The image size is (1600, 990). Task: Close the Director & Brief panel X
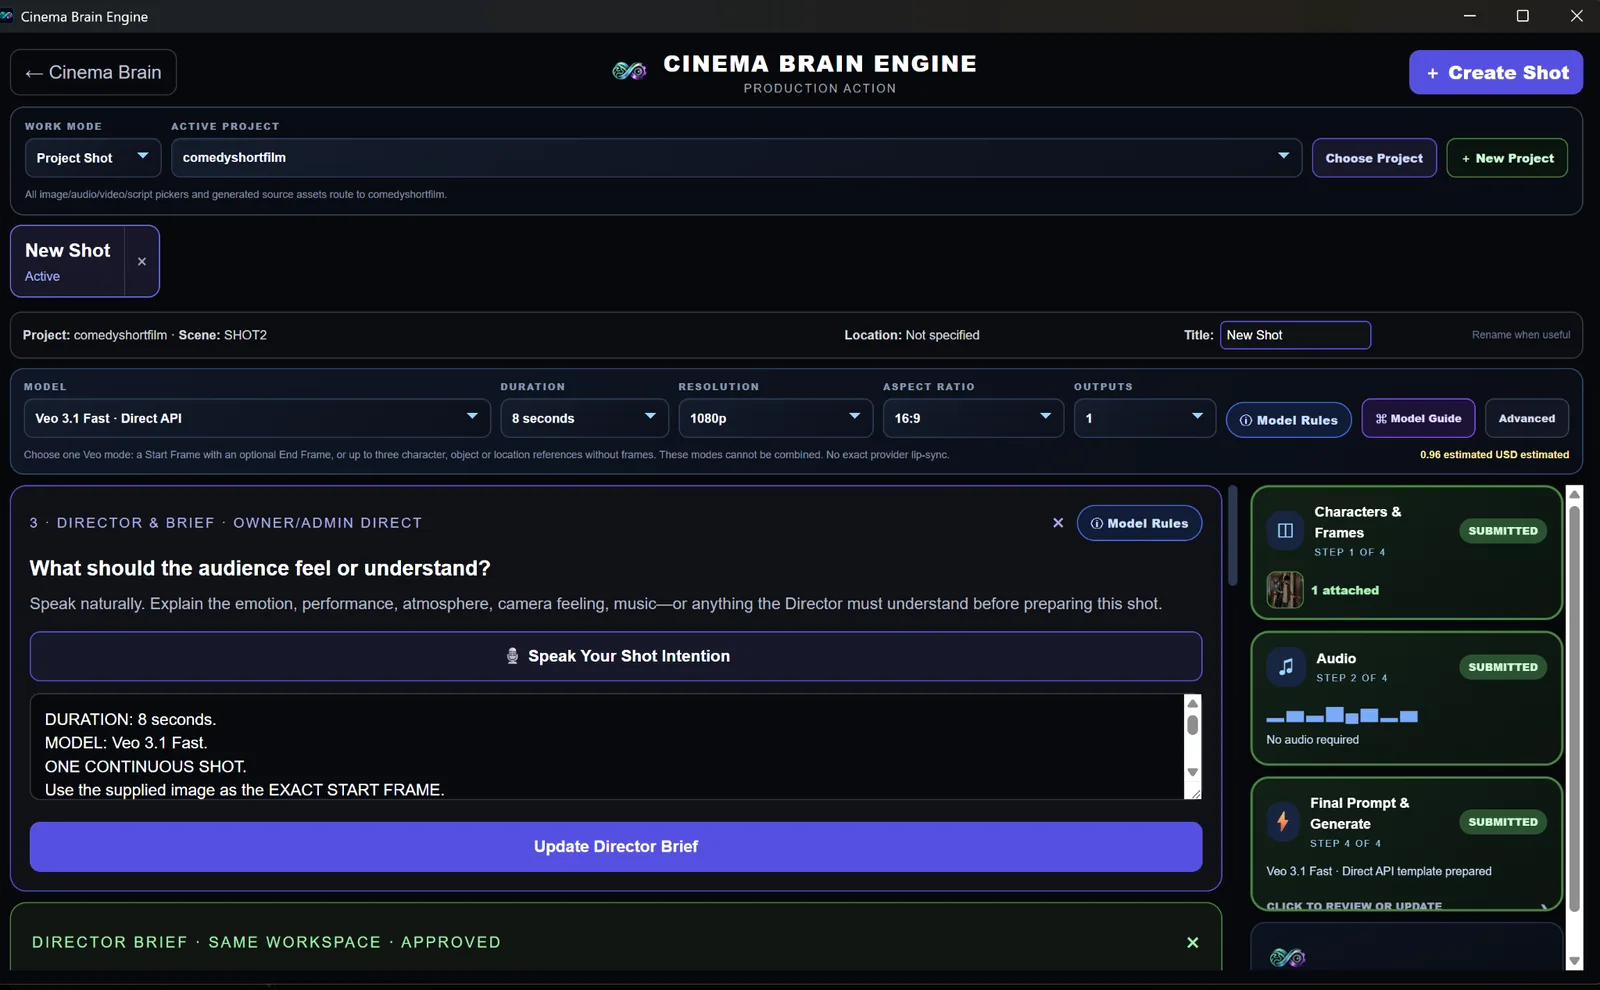point(1058,523)
